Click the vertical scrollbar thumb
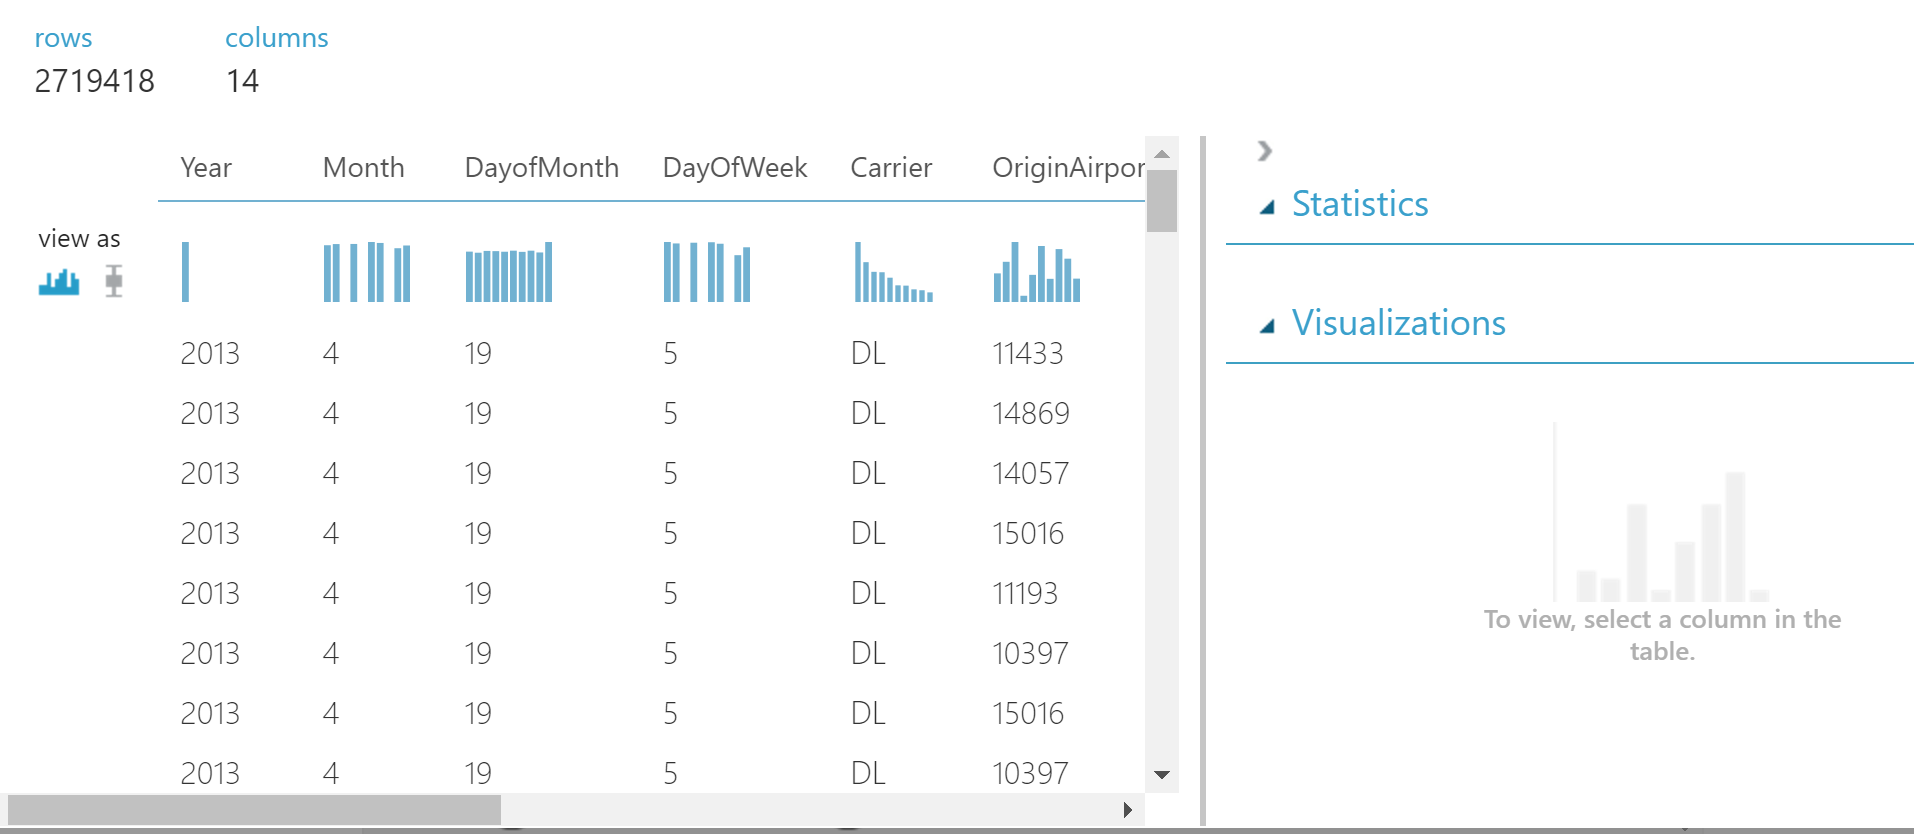The height and width of the screenshot is (834, 1914). [1162, 201]
